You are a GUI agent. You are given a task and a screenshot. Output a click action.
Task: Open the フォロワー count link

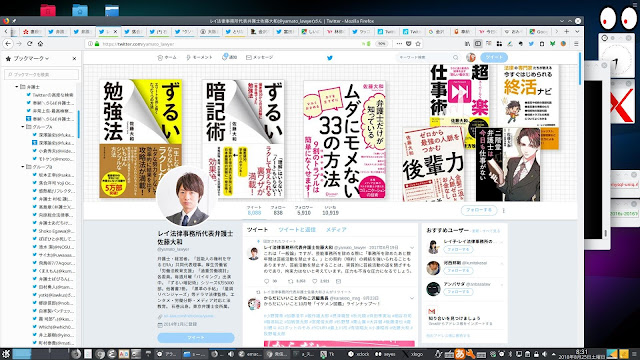pyautogui.click(x=304, y=210)
